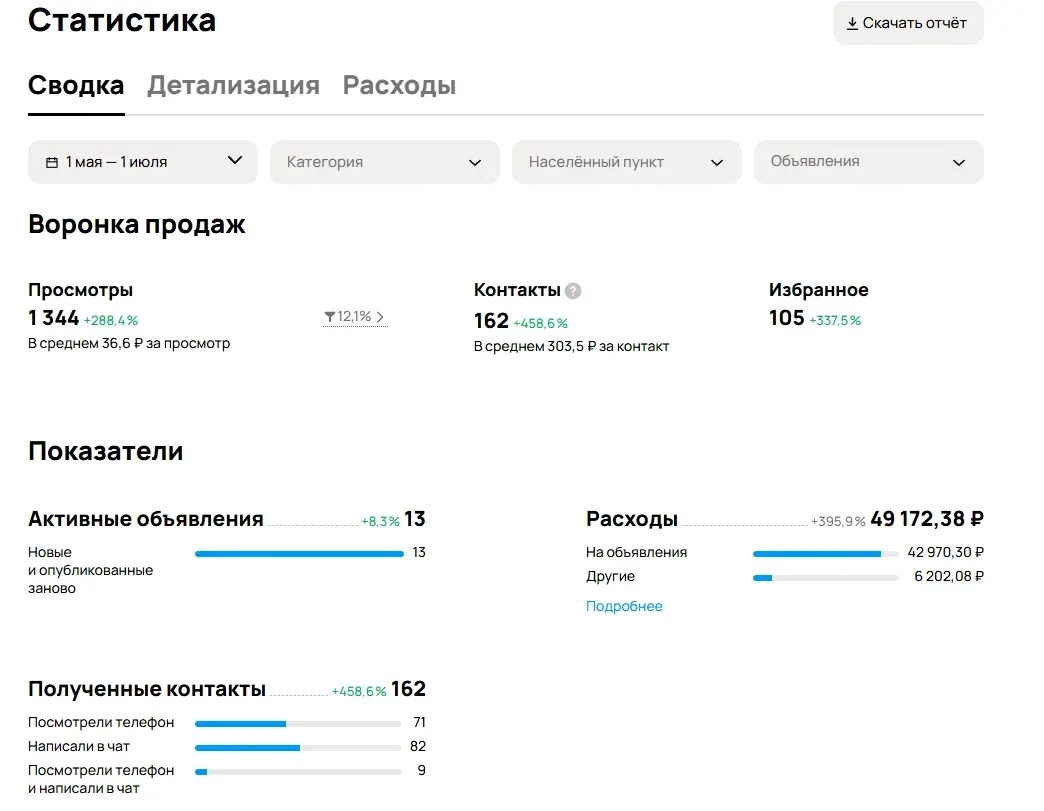
Task: Click the Расходы total 49 172,38 ₽
Action: [927, 519]
